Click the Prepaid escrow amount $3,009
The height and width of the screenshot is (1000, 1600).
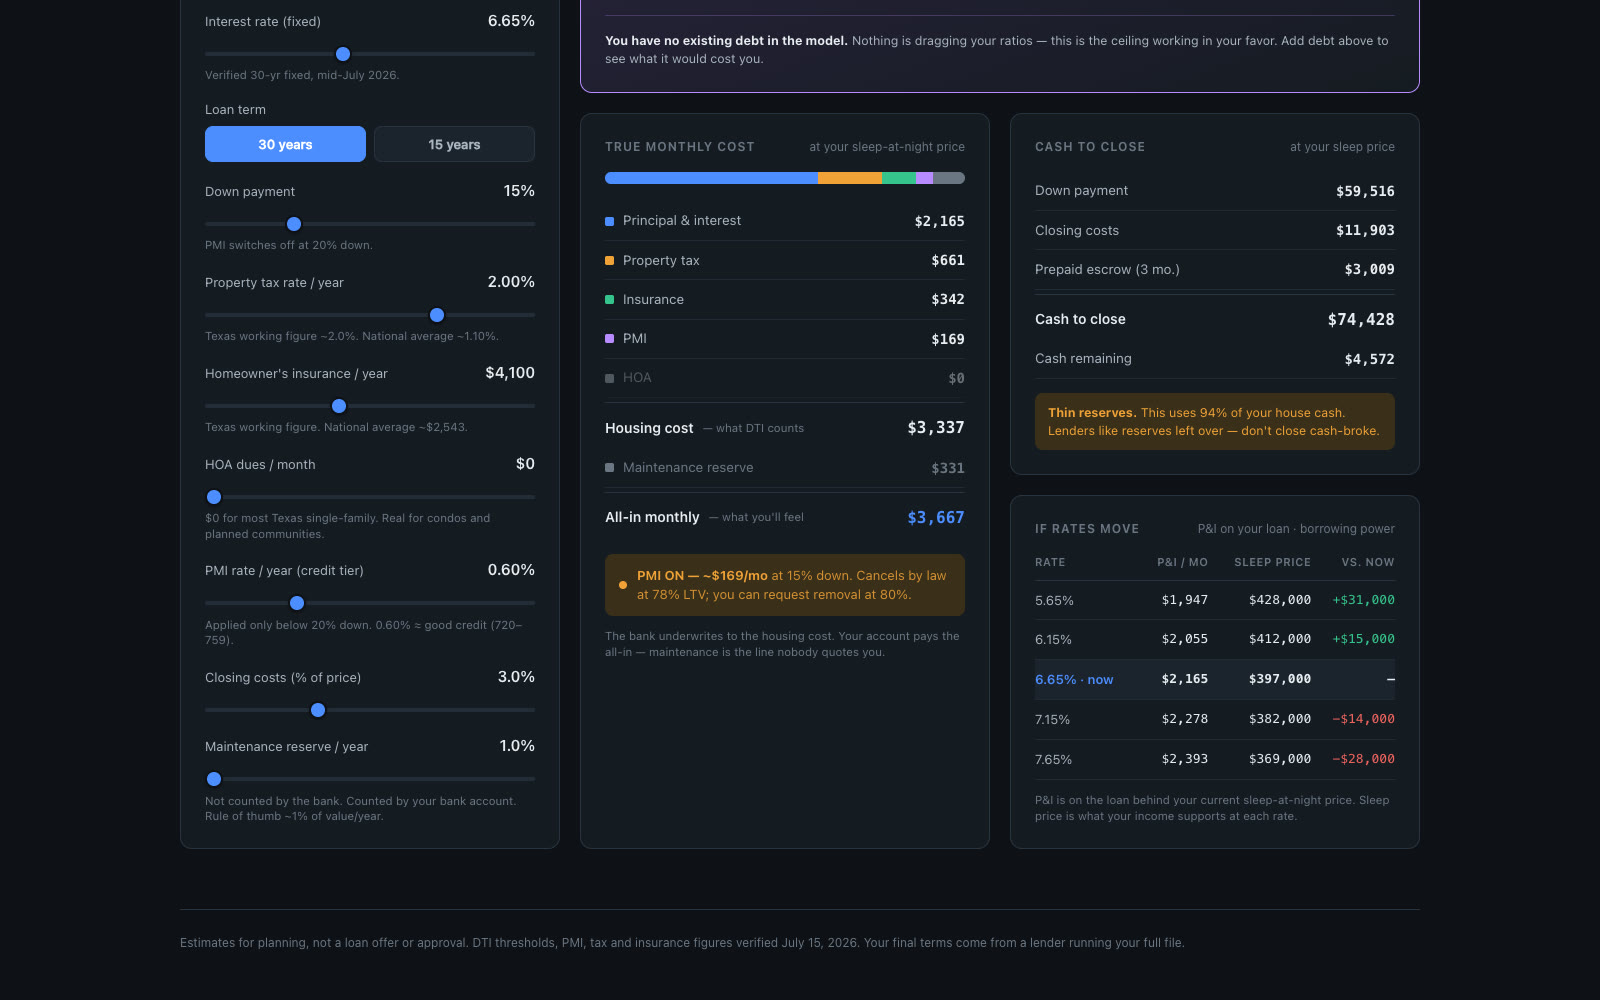pyautogui.click(x=1369, y=269)
